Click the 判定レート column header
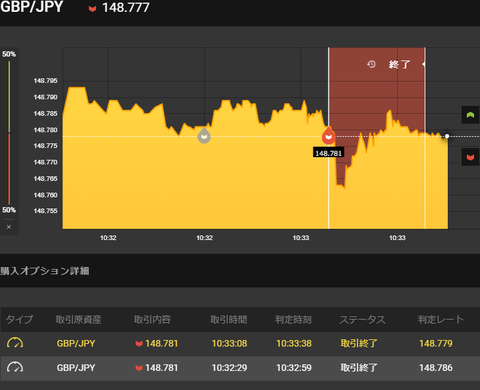480x390 pixels. pos(441,319)
